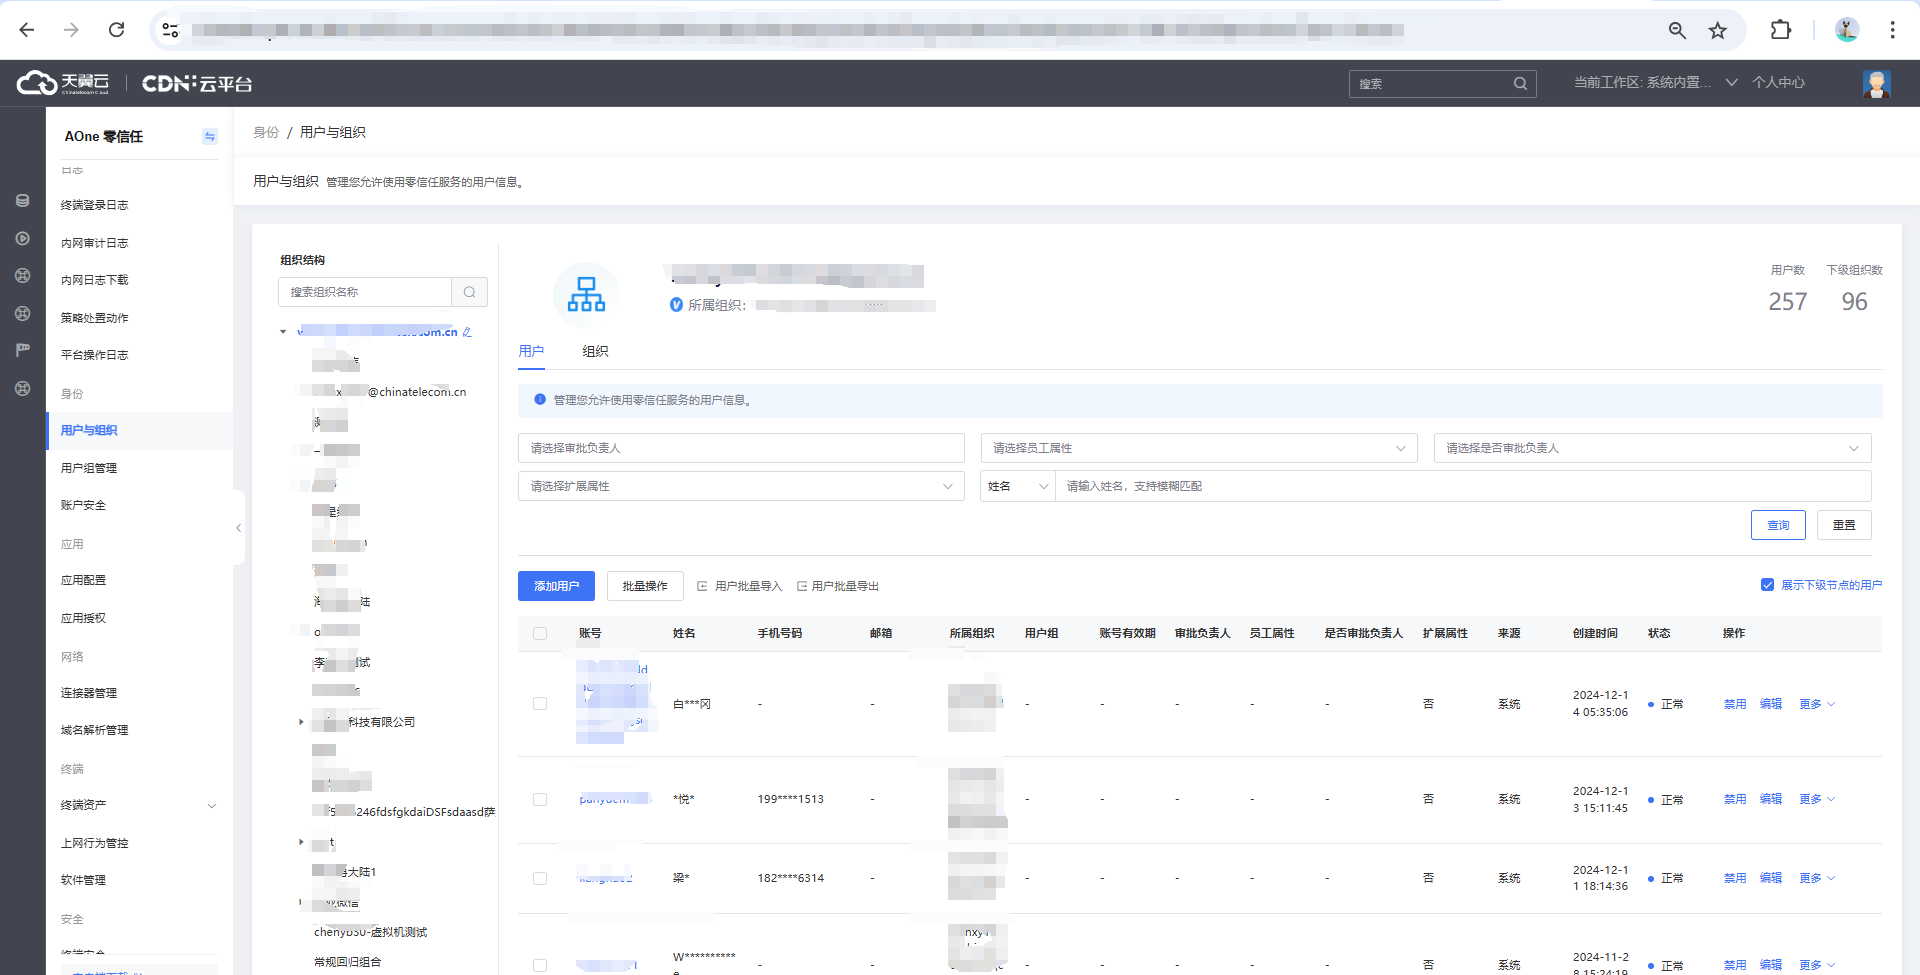The height and width of the screenshot is (975, 1920).
Task: Click play-circle icon in left rail
Action: click(x=22, y=239)
